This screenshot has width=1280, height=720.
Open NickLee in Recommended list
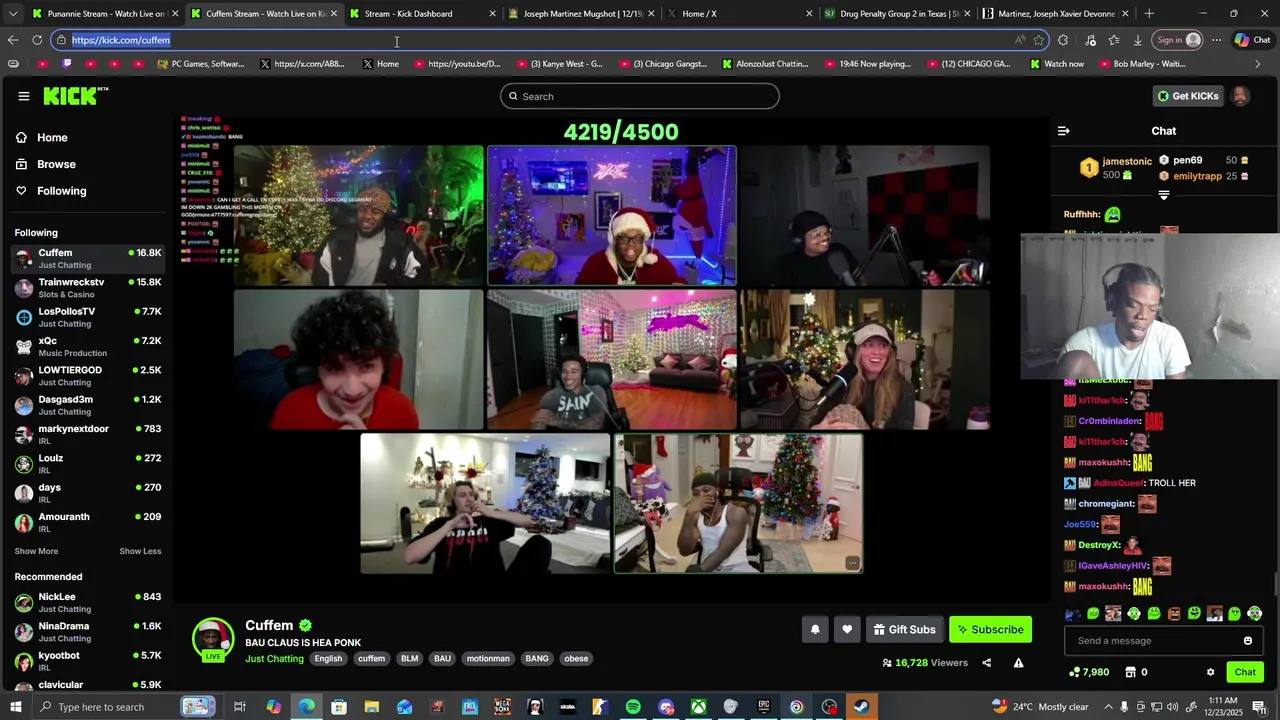pyautogui.click(x=88, y=603)
